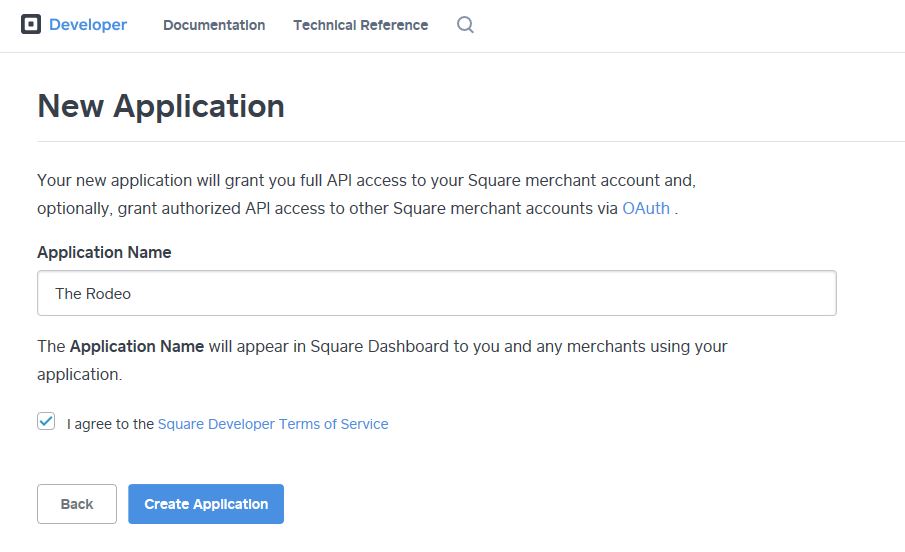Click the Back button
This screenshot has width=905, height=552.
tap(77, 504)
